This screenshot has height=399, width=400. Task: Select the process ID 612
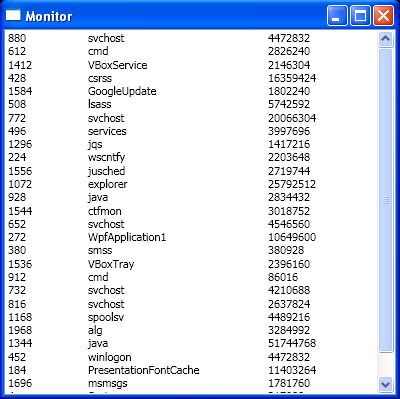(x=17, y=51)
